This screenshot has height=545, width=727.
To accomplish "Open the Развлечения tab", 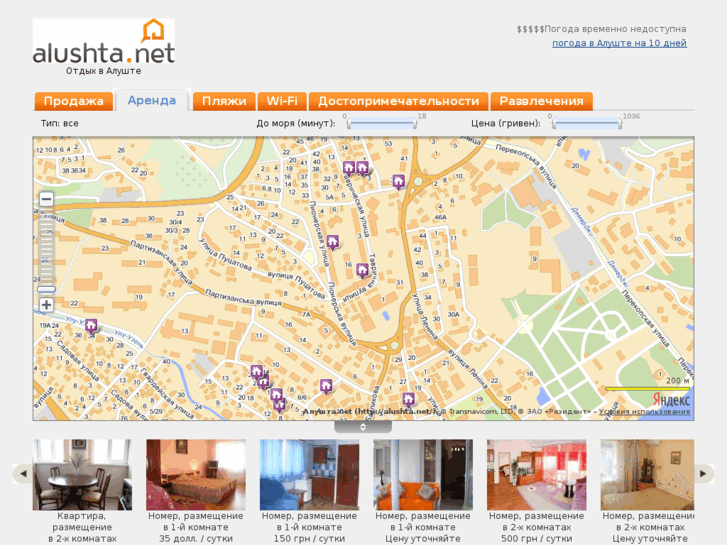I will (542, 101).
